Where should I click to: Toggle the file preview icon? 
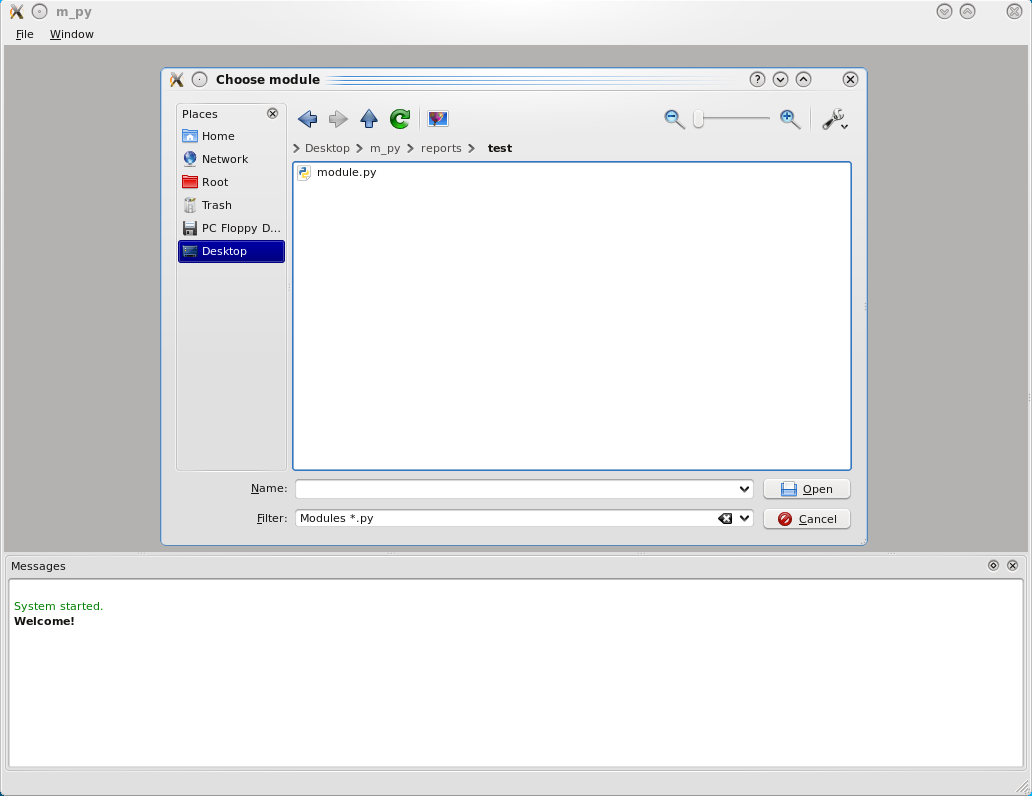pyautogui.click(x=437, y=119)
